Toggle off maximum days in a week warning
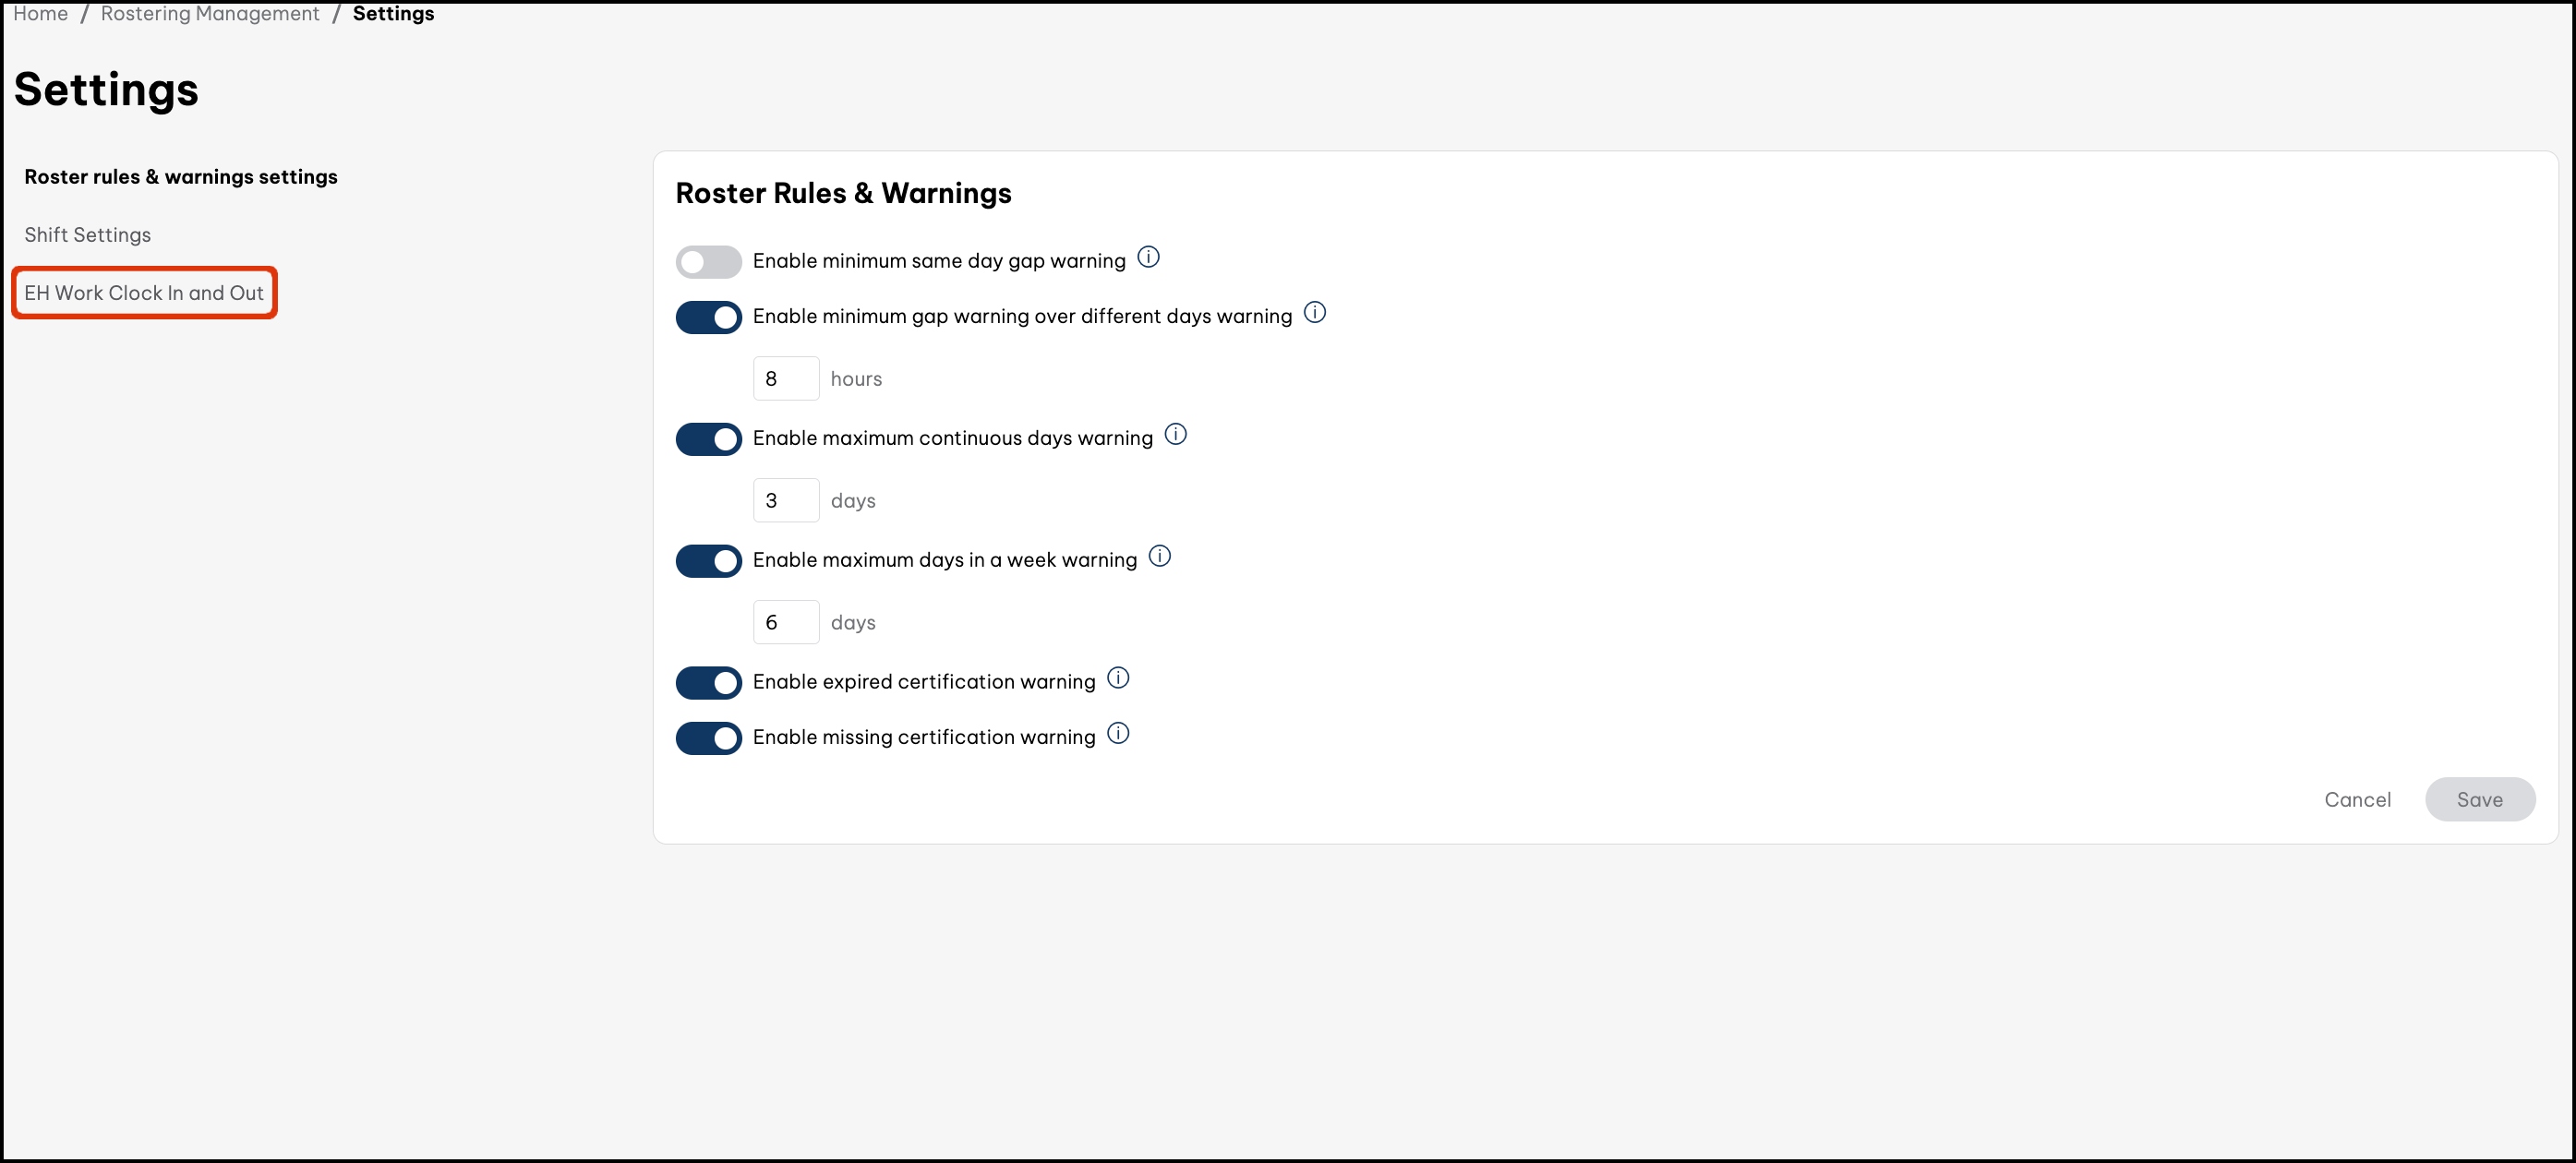Image resolution: width=2576 pixels, height=1163 pixels. pyautogui.click(x=708, y=561)
